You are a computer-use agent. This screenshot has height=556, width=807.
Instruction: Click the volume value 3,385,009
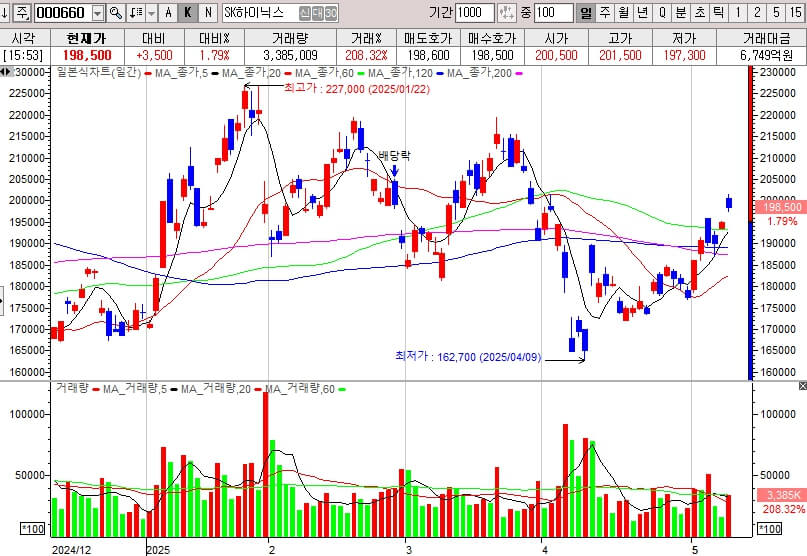[x=290, y=56]
